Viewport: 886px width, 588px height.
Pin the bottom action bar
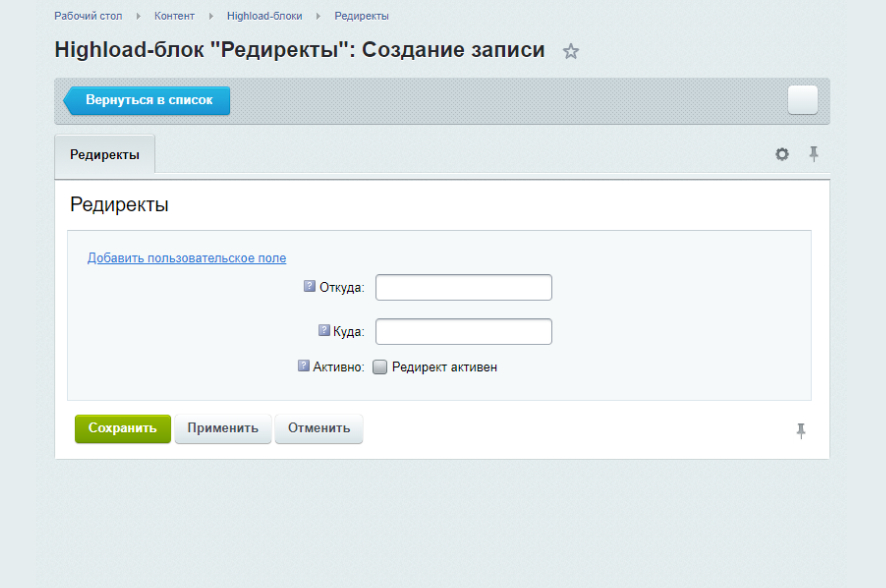point(801,429)
